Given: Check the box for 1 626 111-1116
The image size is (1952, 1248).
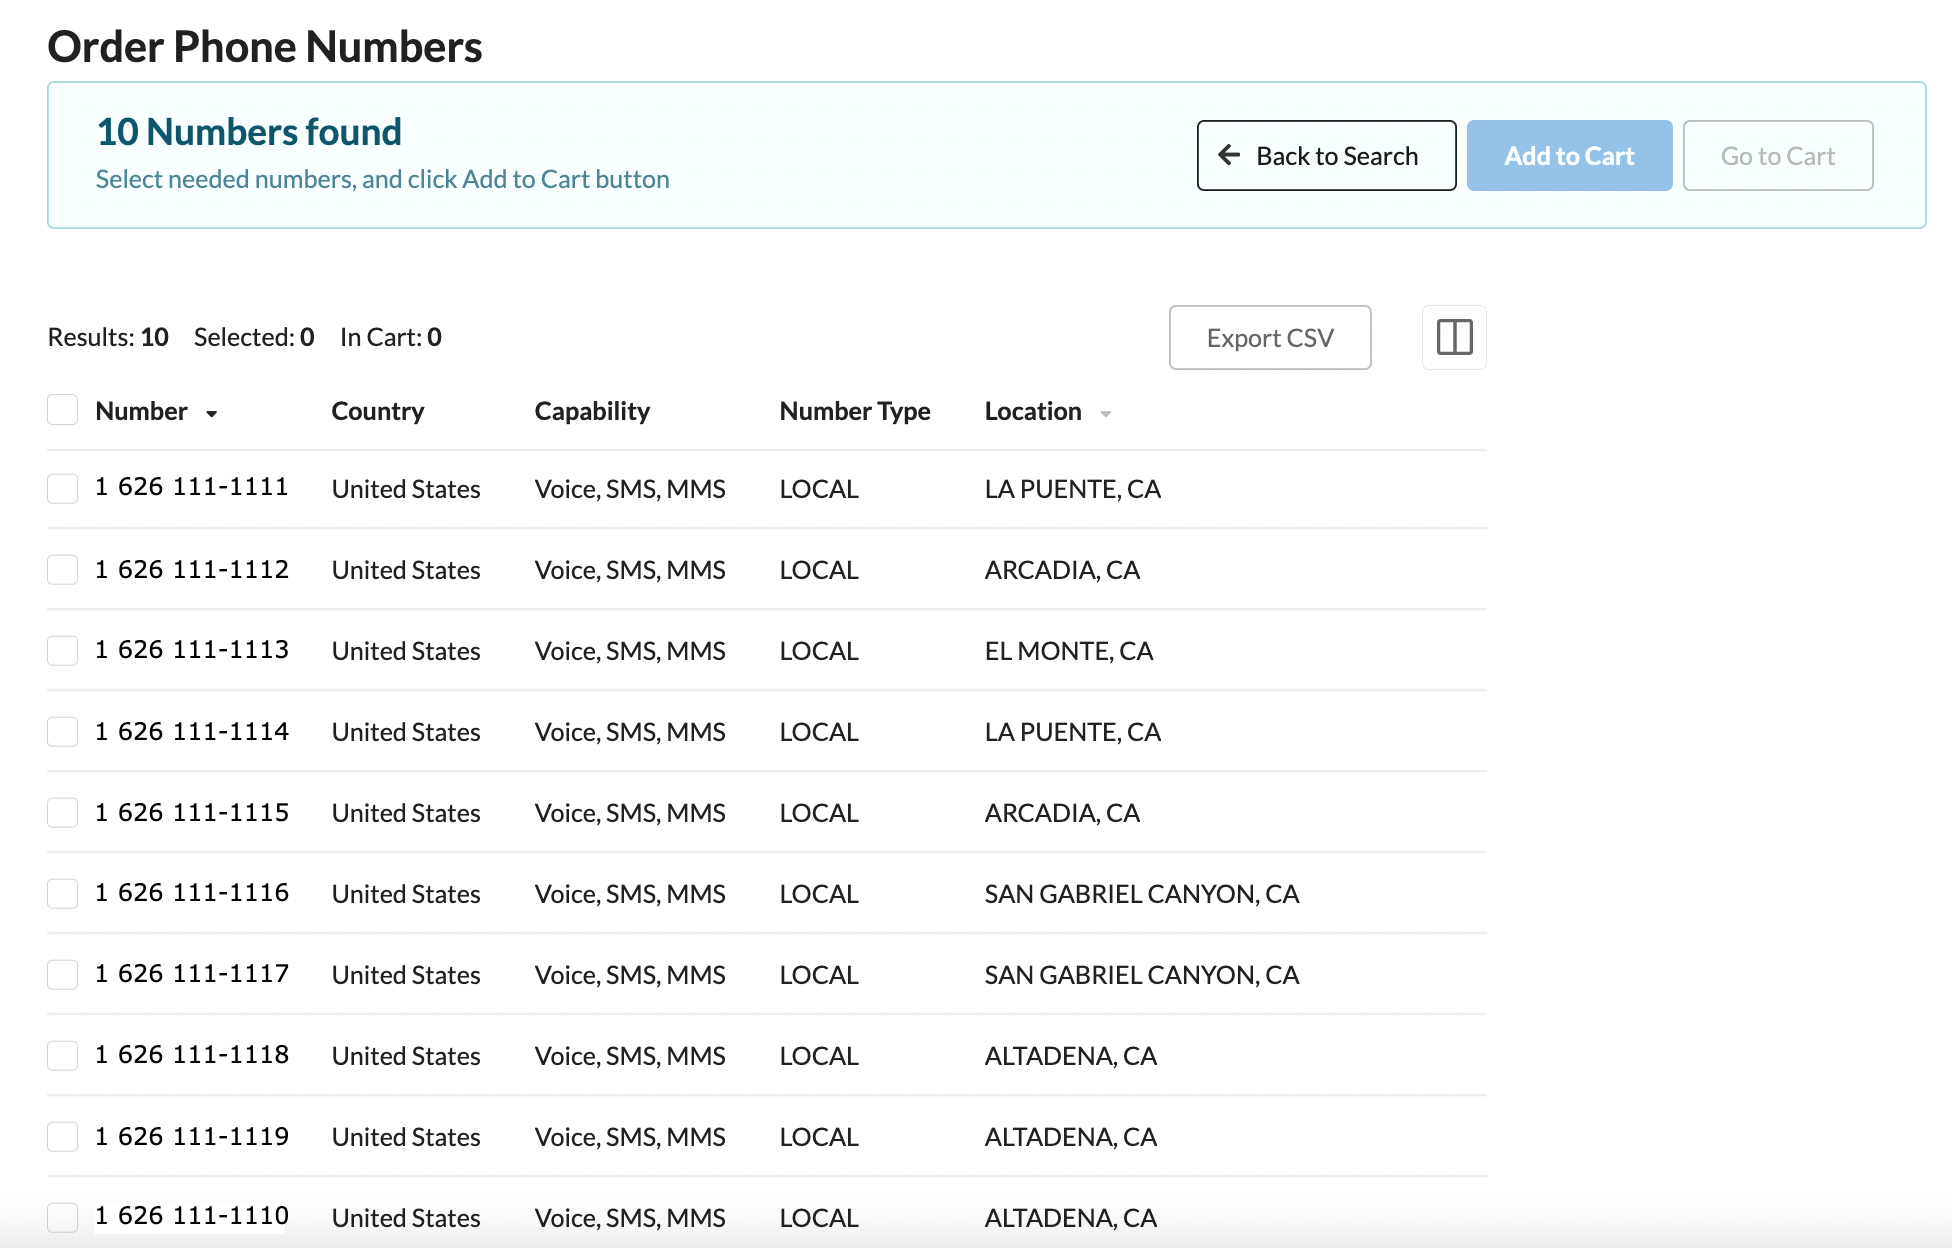Looking at the screenshot, I should point(63,894).
